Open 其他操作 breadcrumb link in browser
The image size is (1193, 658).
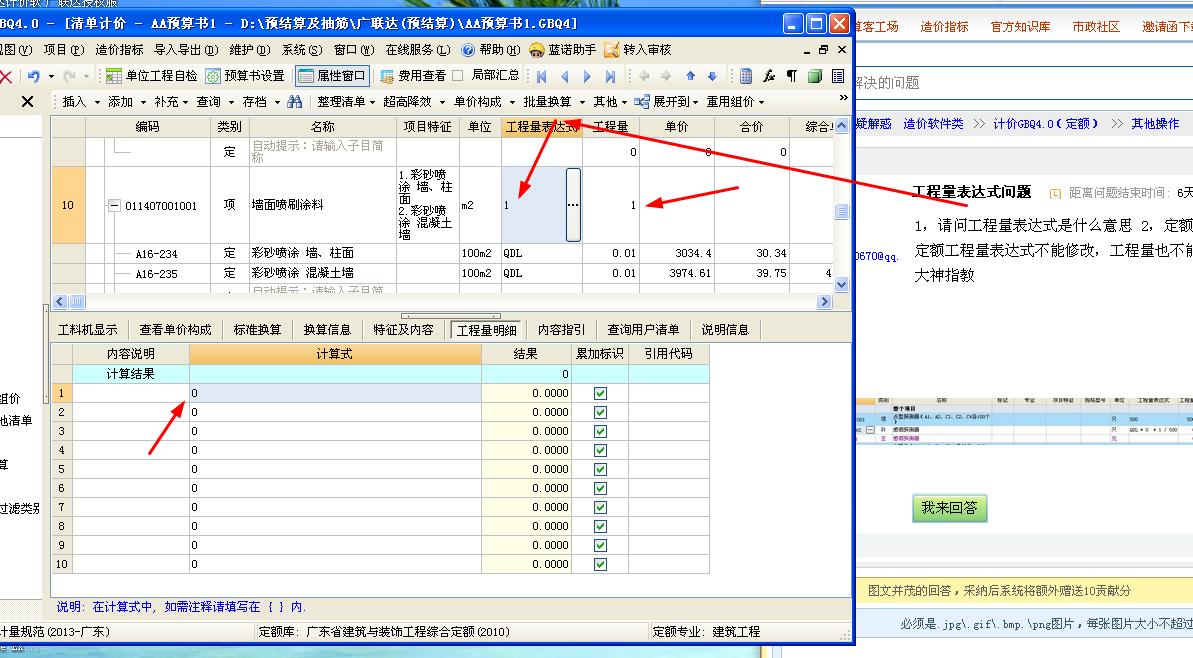pos(1155,124)
